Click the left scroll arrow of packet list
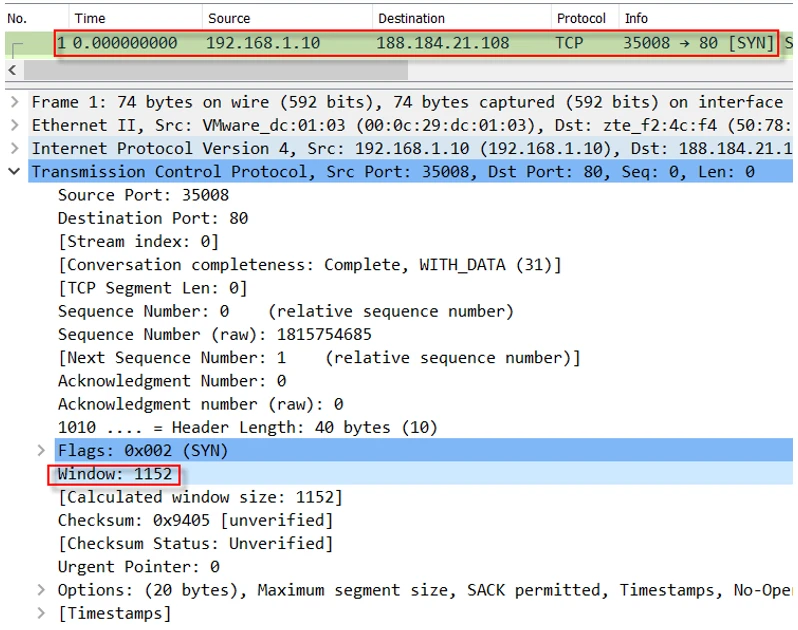 12,70
